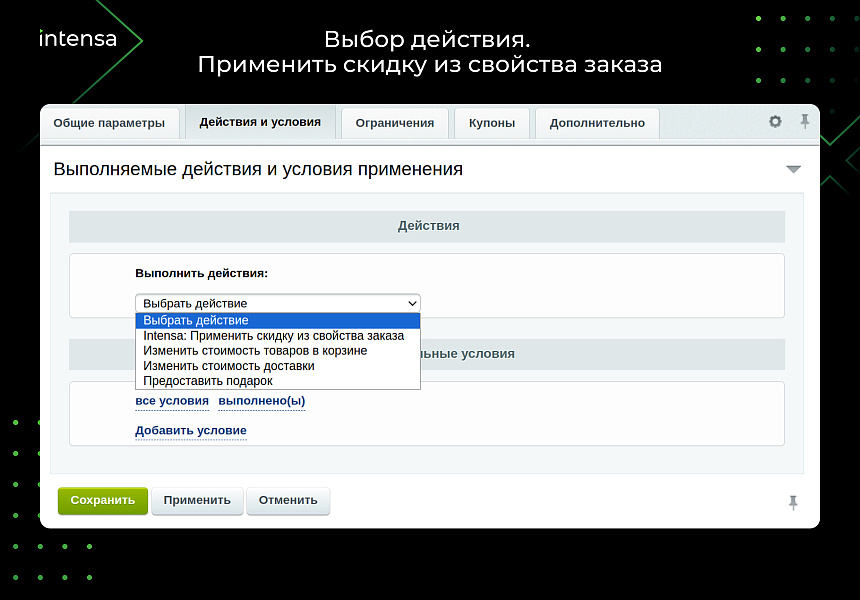
Task: Switch to the "Купоны" tab
Action: tap(491, 122)
